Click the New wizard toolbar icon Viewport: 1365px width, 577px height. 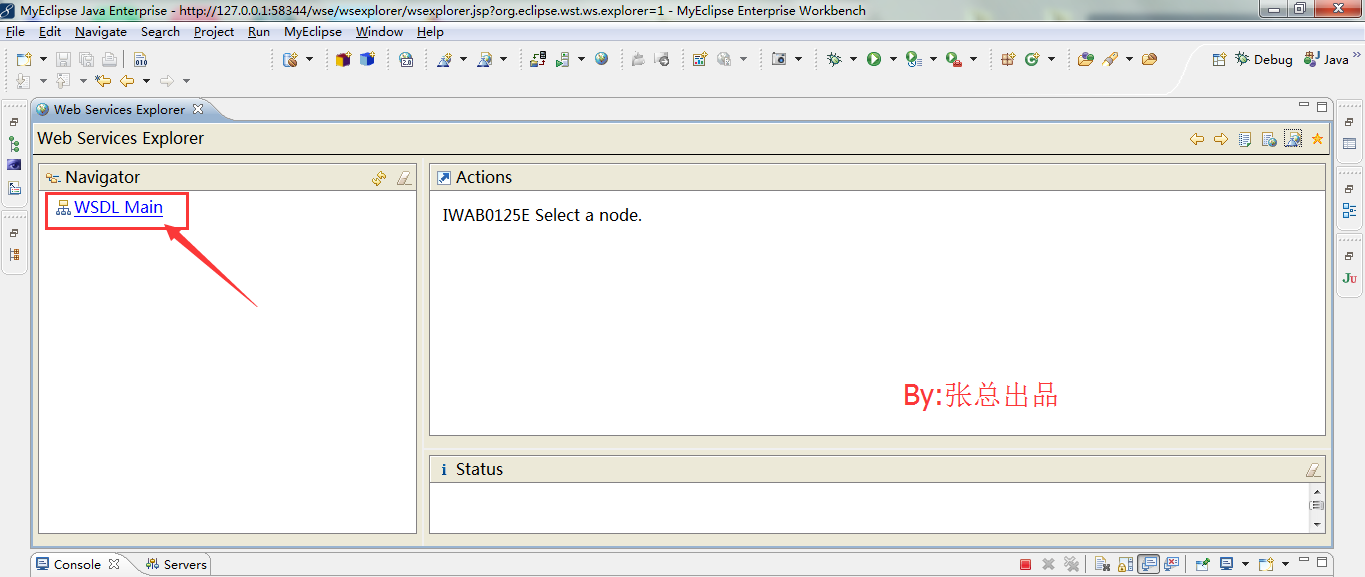tap(24, 60)
